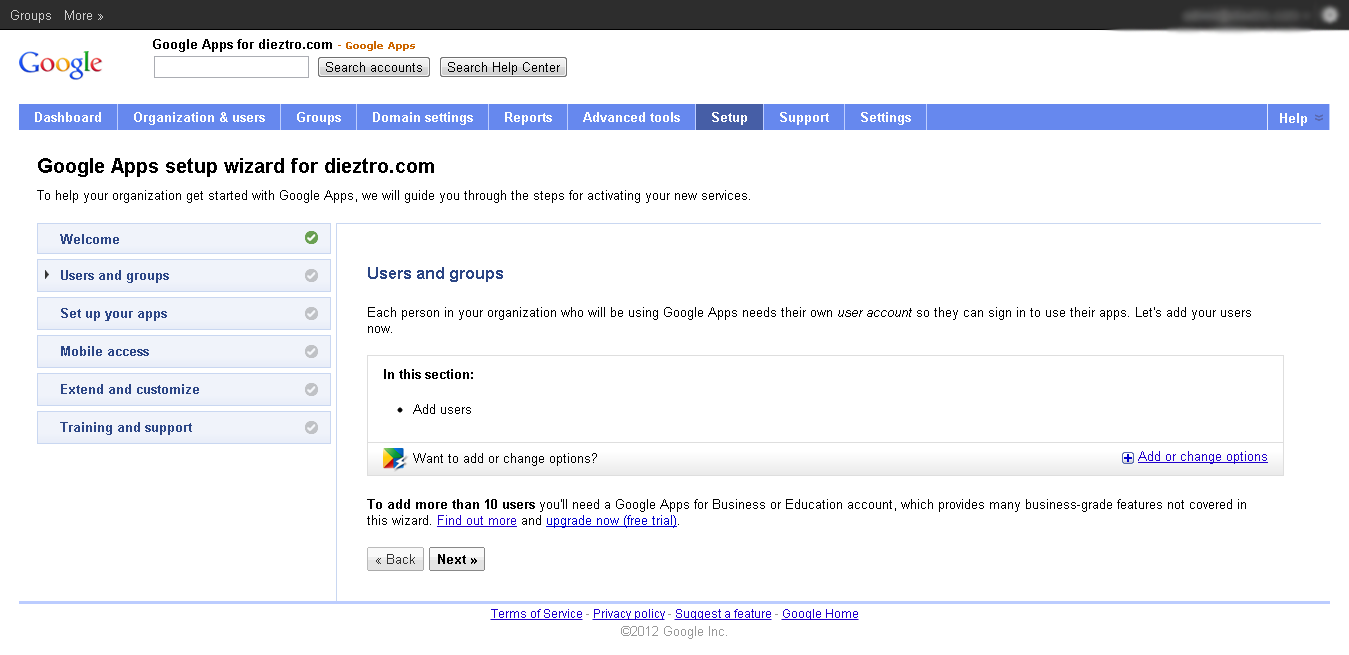The width and height of the screenshot is (1349, 655).
Task: Switch to the Dashboard tab
Action: tap(68, 118)
